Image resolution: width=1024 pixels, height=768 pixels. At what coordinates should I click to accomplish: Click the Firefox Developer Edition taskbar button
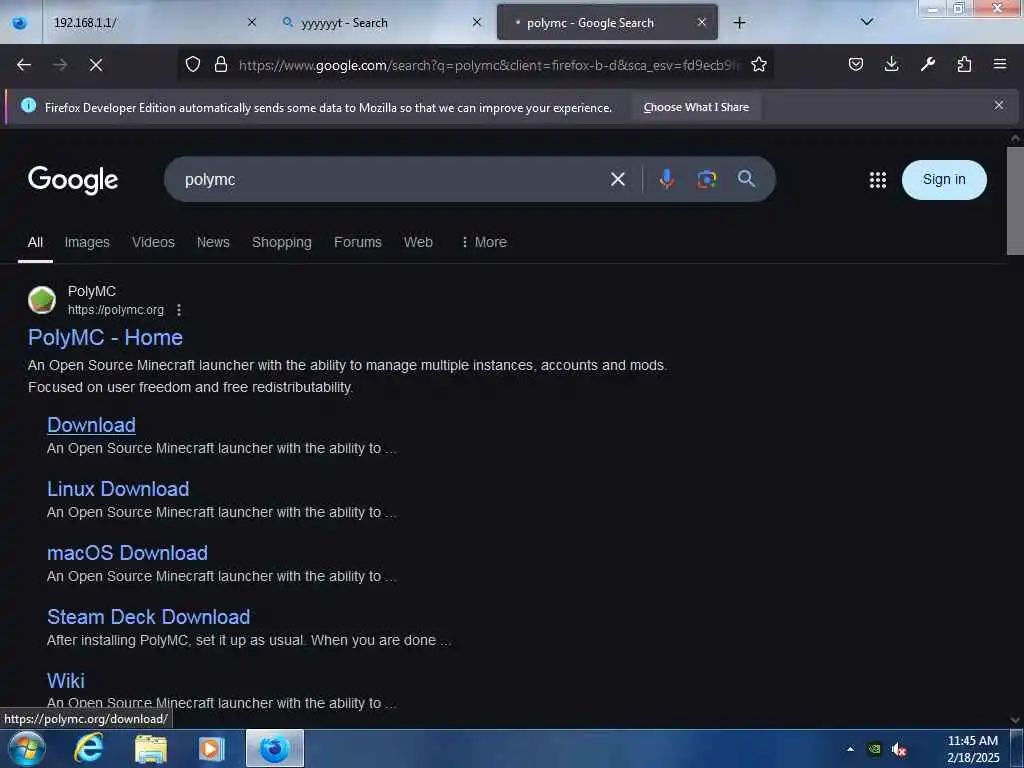click(x=274, y=748)
